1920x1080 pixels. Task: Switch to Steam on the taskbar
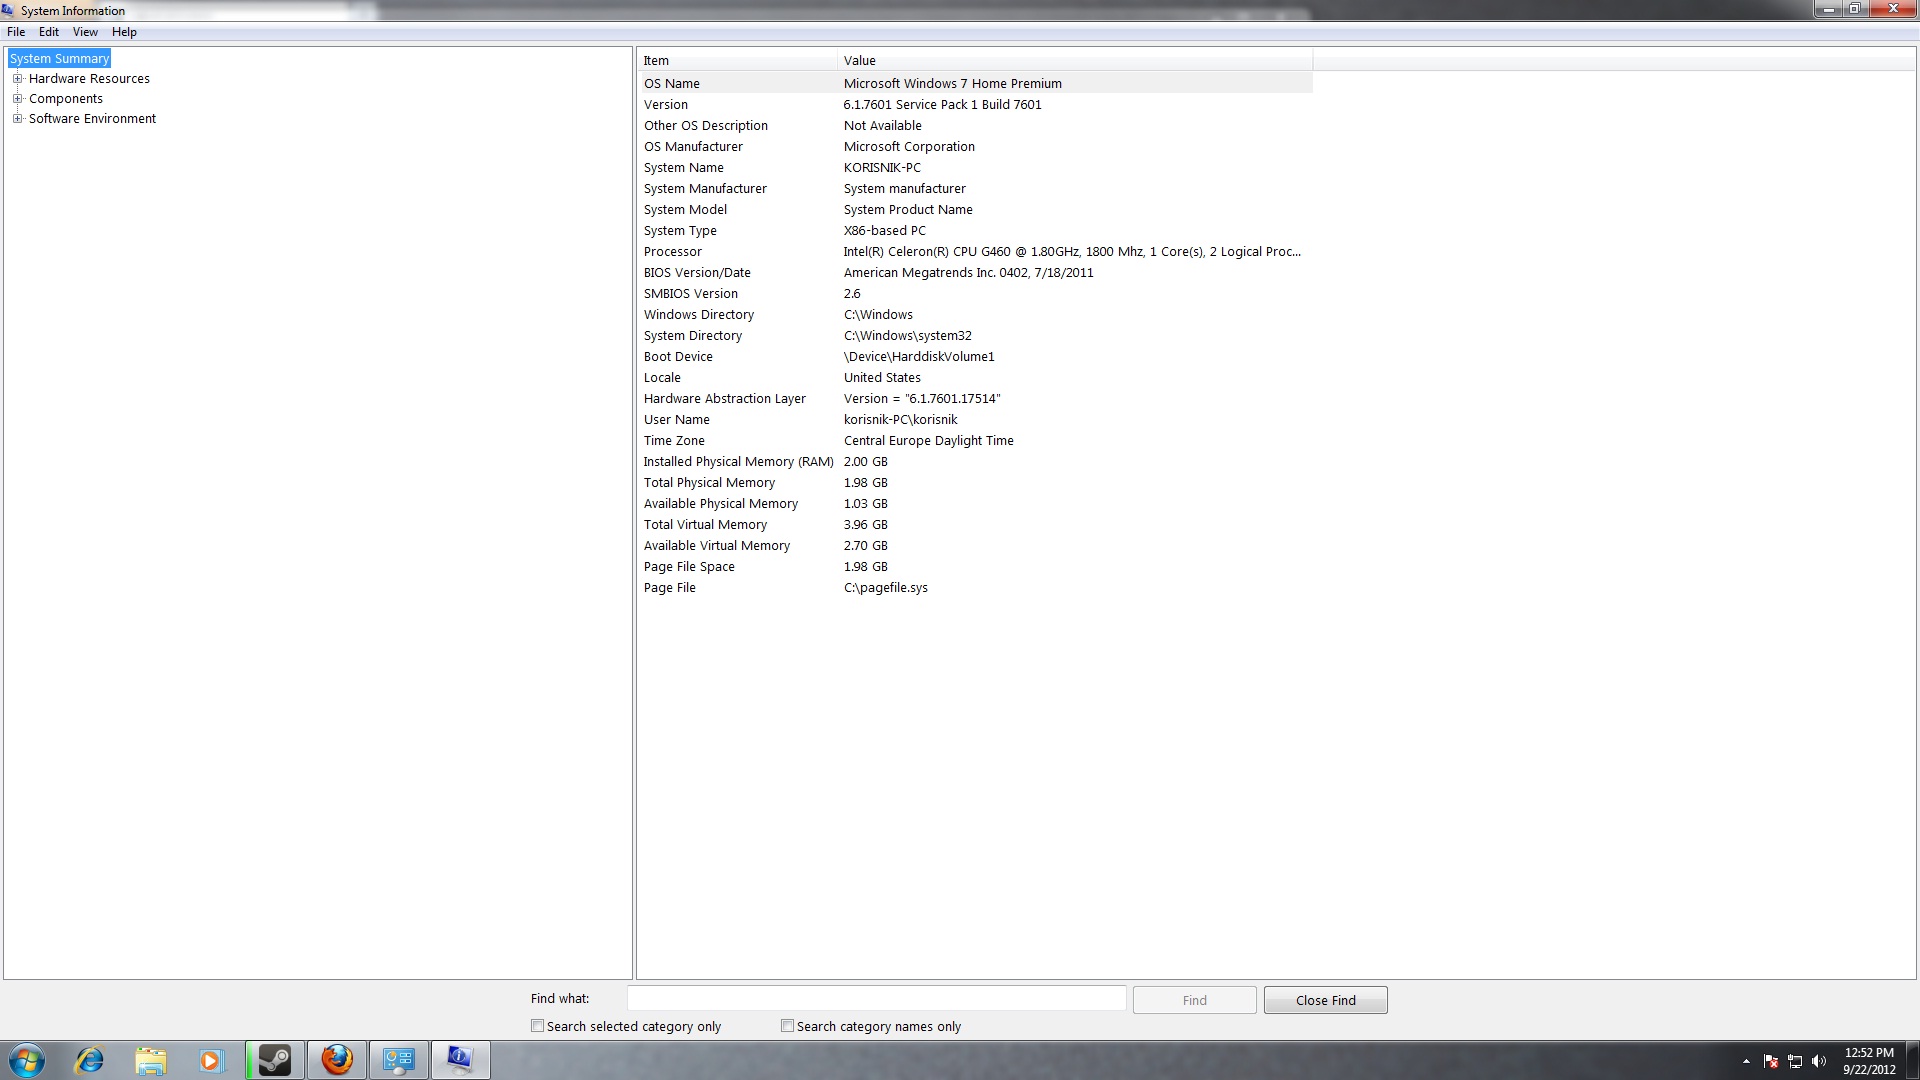point(275,1060)
